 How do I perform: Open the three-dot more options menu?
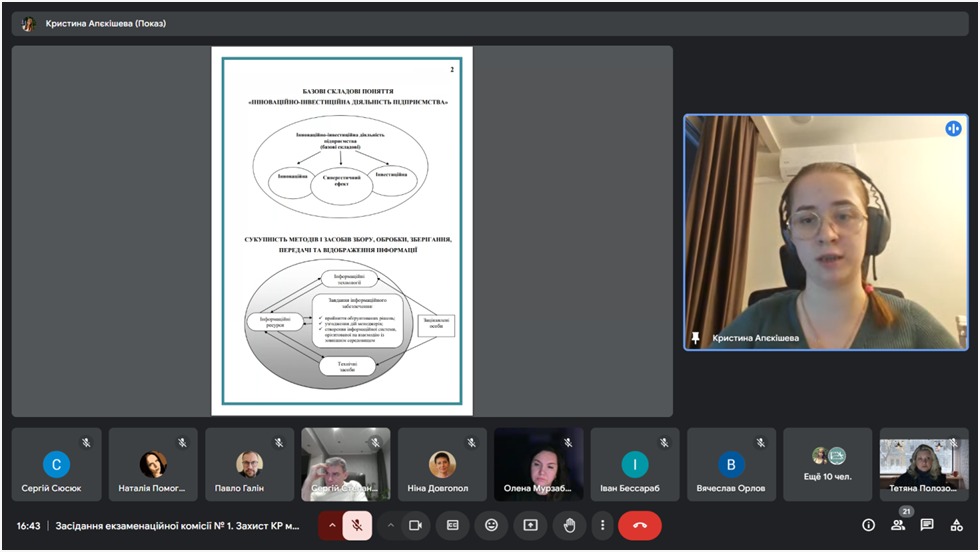pos(602,525)
